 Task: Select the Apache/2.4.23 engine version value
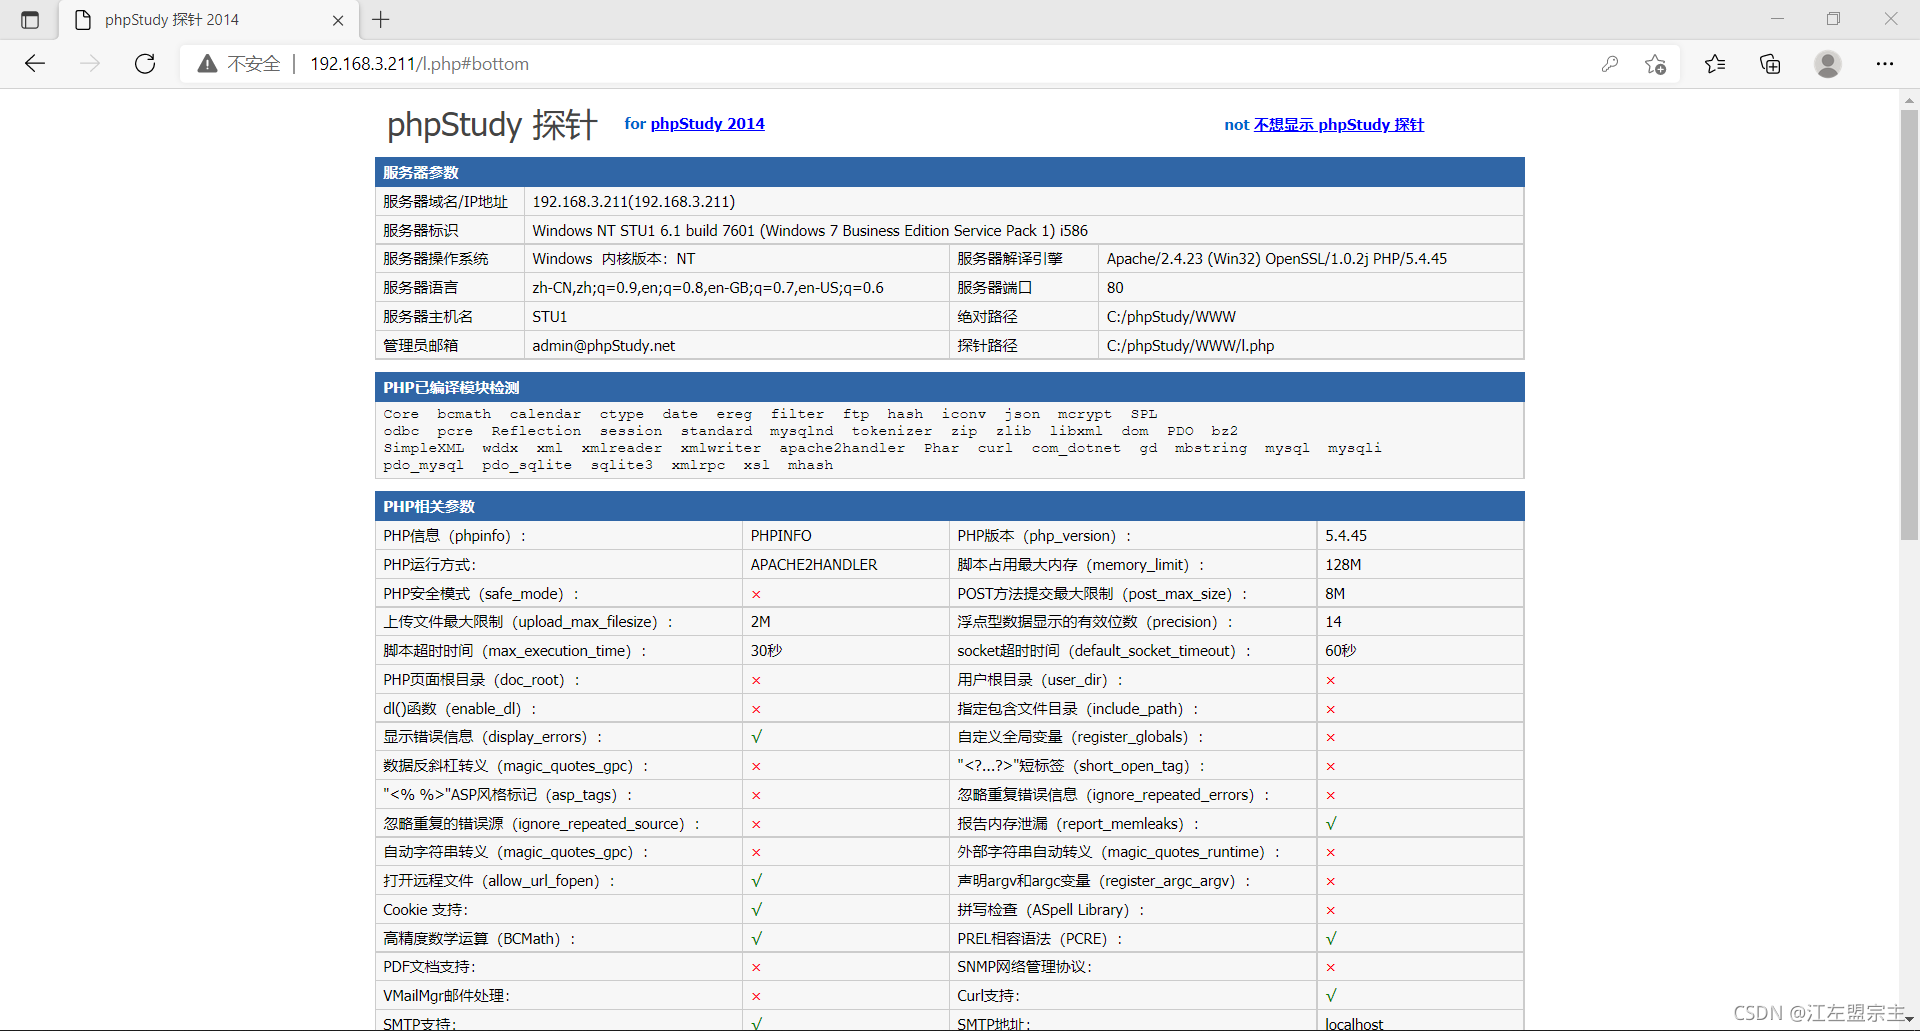click(1276, 259)
